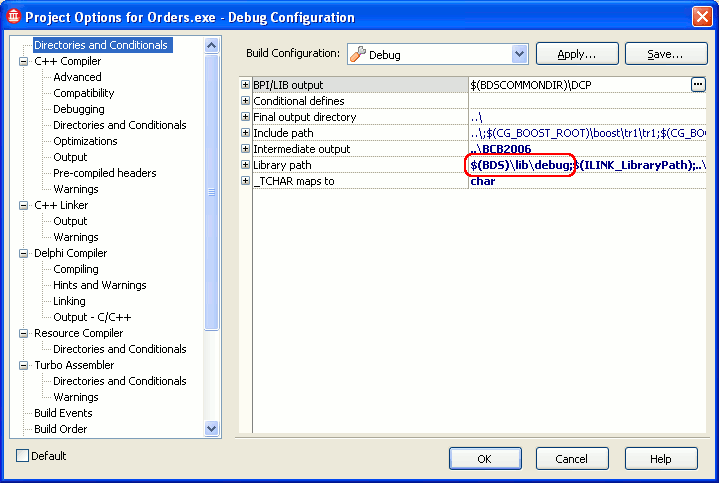Expand the Conditional defines property row
Image resolution: width=719 pixels, height=483 pixels.
coord(246,101)
